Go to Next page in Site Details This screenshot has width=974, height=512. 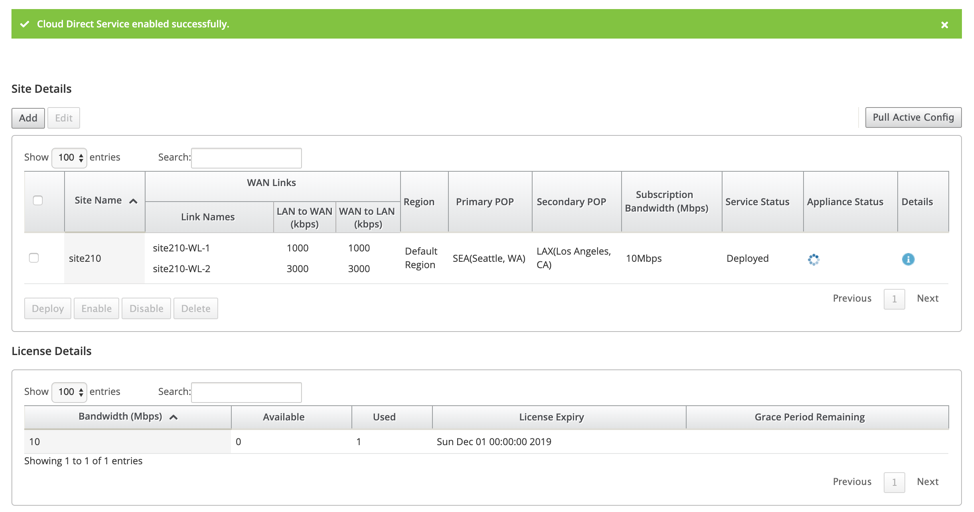pyautogui.click(x=927, y=298)
